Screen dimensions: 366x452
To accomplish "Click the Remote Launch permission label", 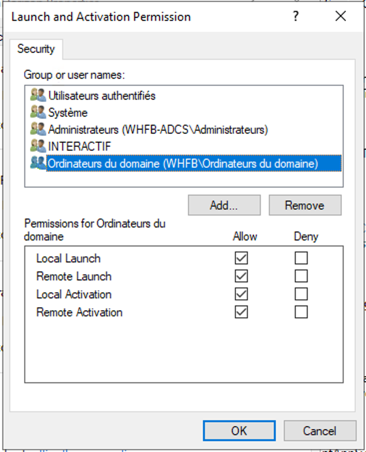I will [x=74, y=276].
